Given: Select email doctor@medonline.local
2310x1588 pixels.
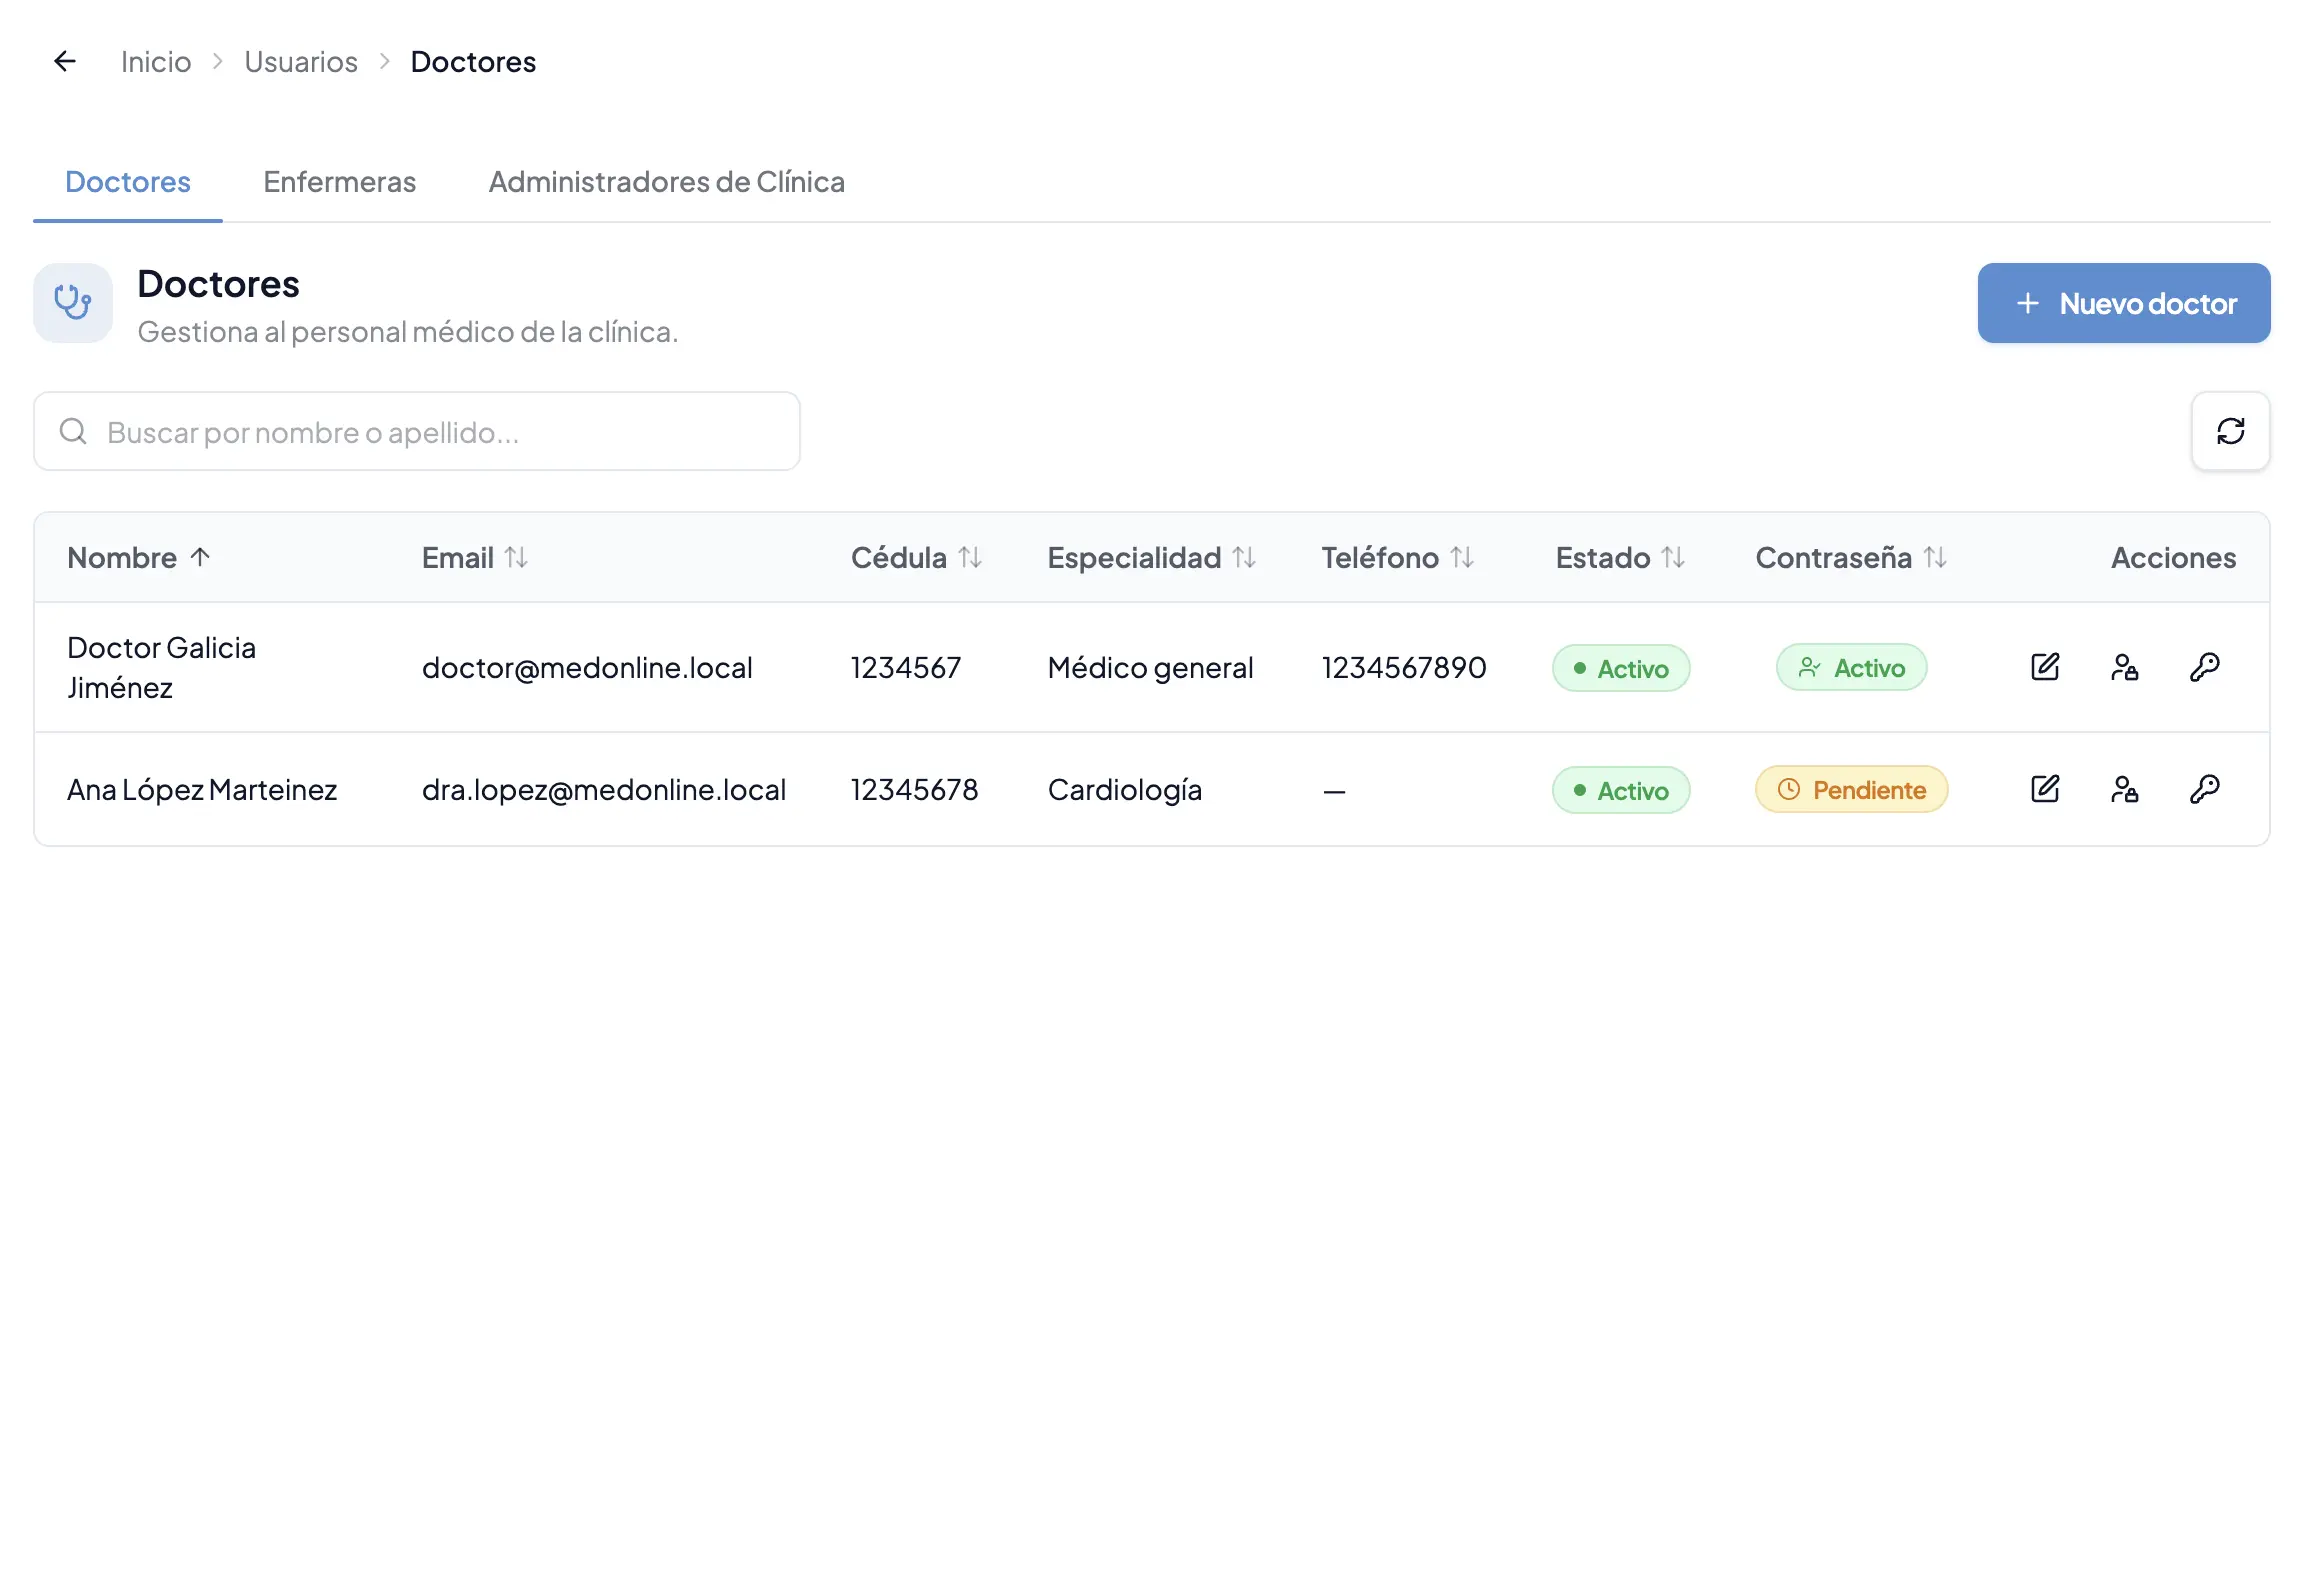Looking at the screenshot, I should point(587,668).
